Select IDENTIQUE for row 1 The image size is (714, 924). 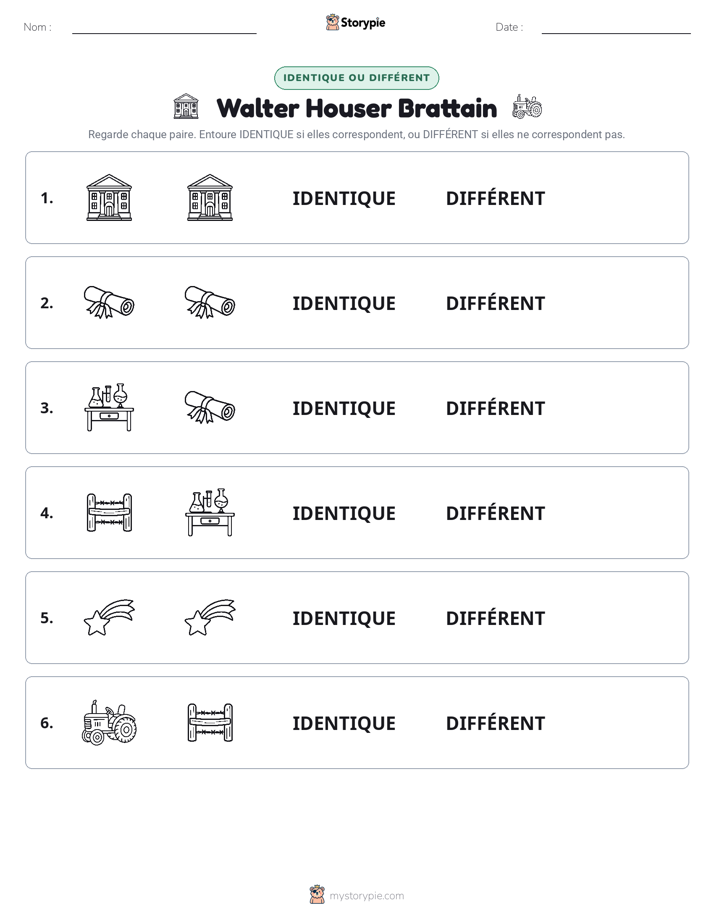click(344, 199)
